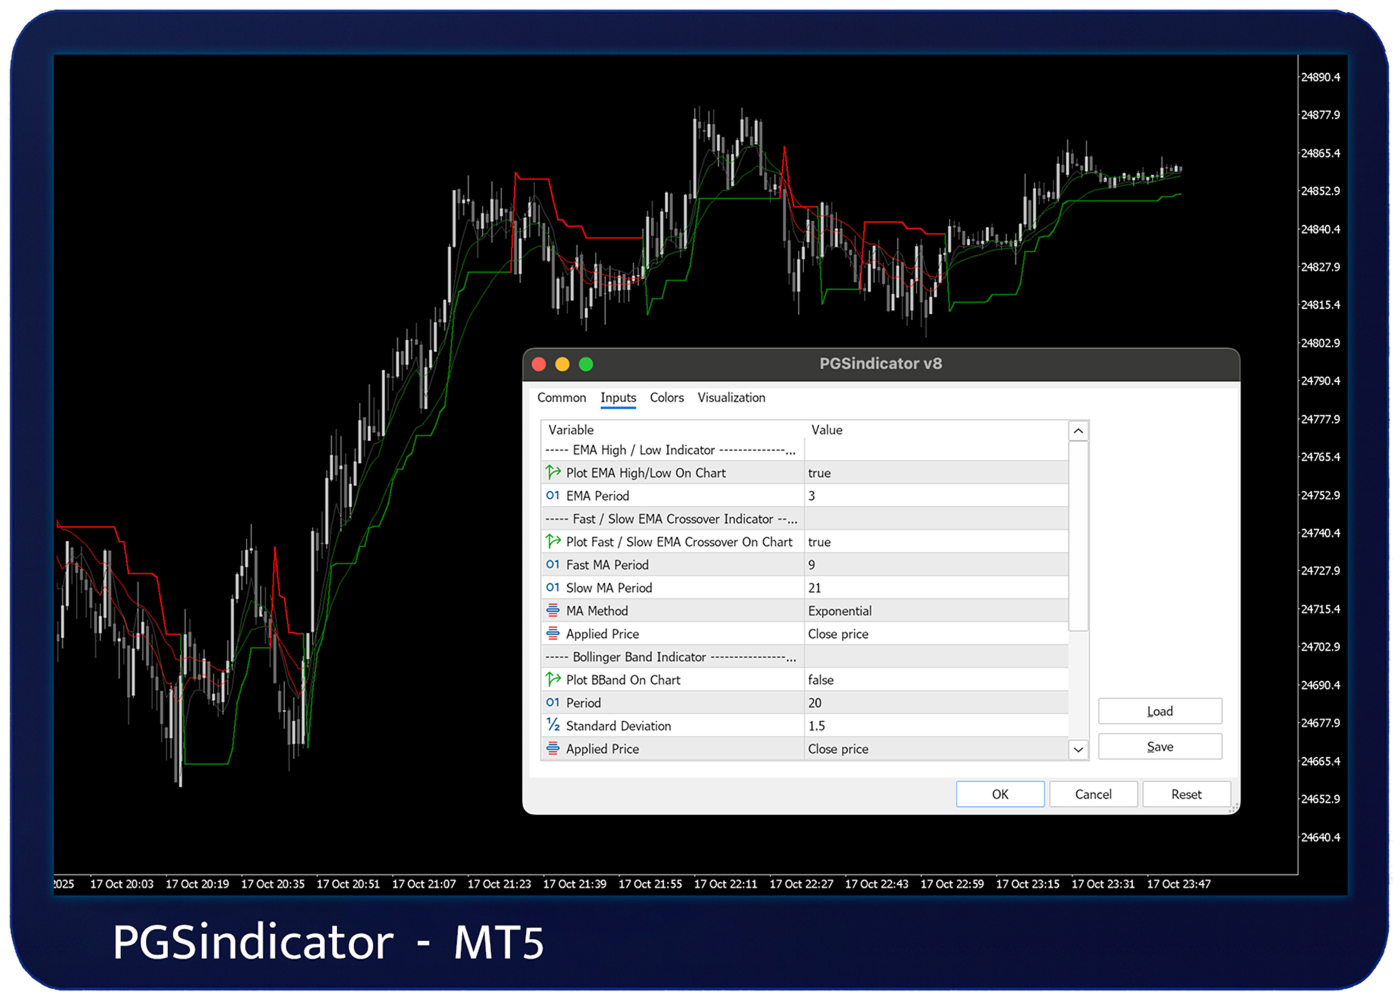This screenshot has height=1000, width=1400.
Task: Click Reset to restore default inputs
Action: [1186, 794]
